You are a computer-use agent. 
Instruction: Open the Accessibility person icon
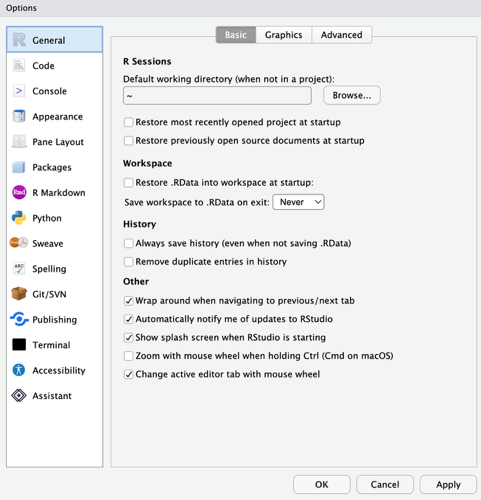[19, 370]
